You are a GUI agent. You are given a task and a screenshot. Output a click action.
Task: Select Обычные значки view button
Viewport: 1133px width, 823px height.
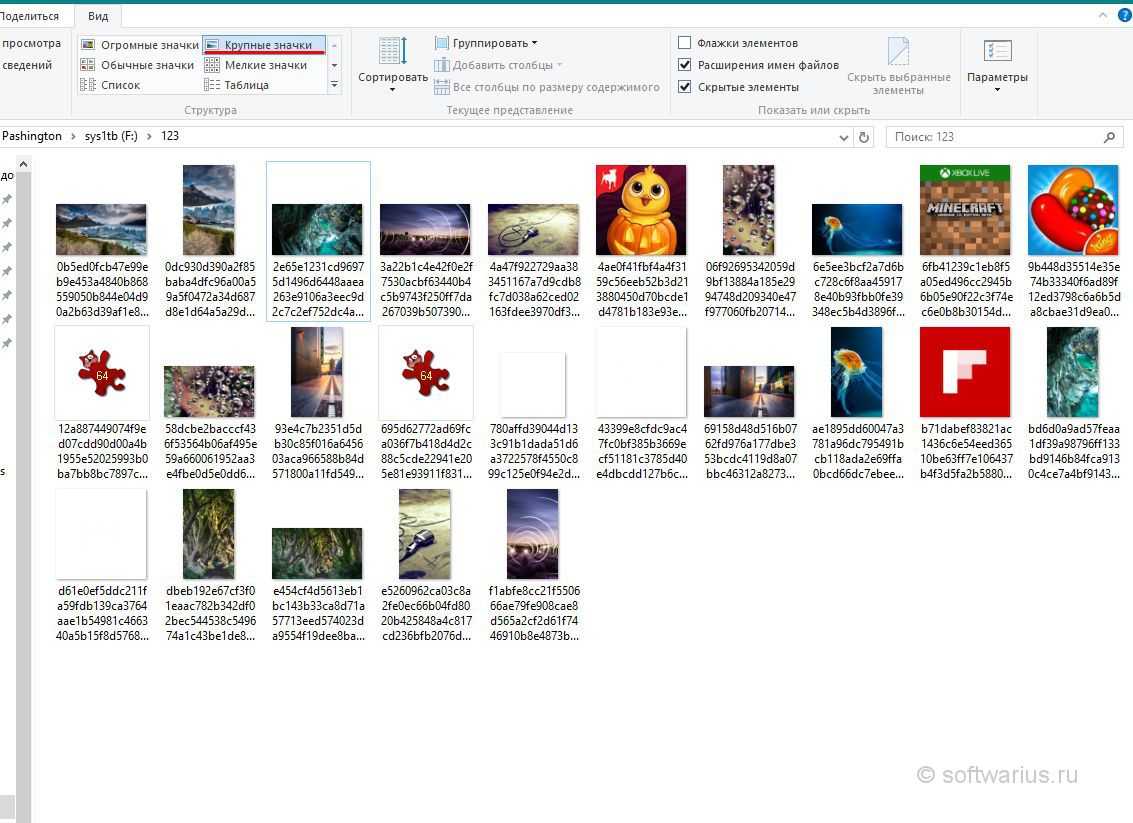pos(138,65)
